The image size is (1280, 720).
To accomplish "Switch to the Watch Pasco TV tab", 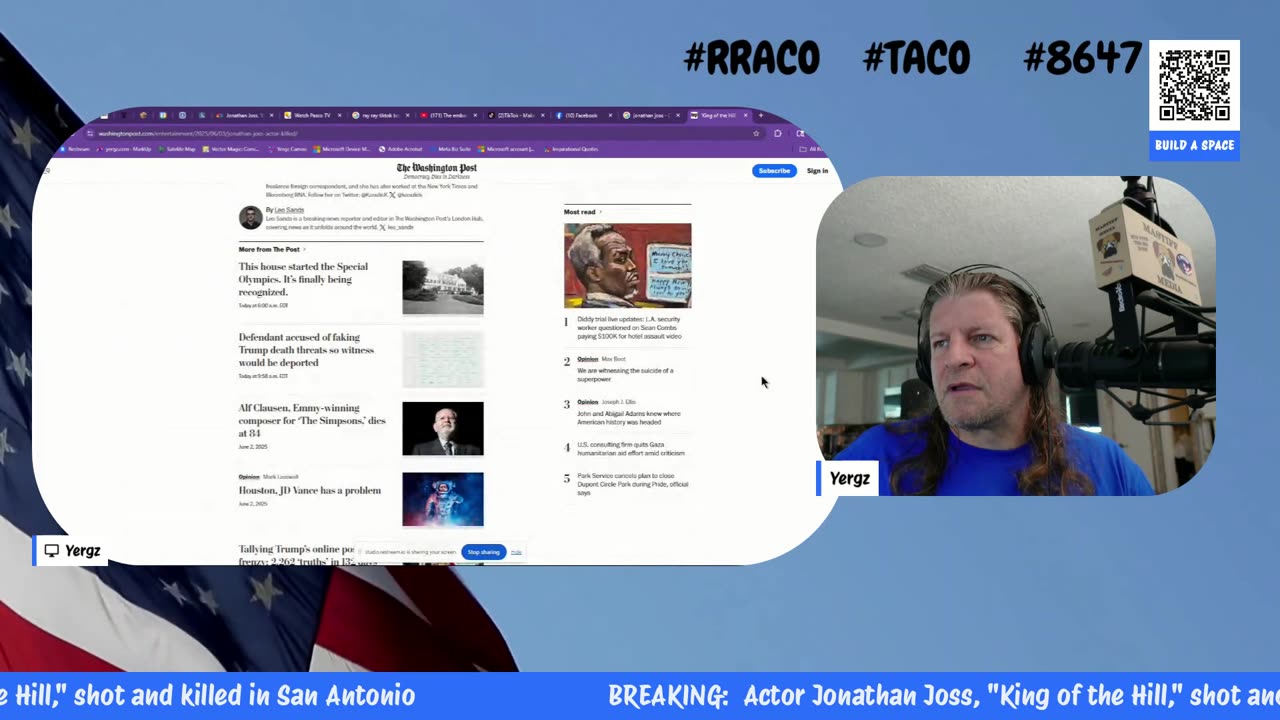I will pos(313,115).
